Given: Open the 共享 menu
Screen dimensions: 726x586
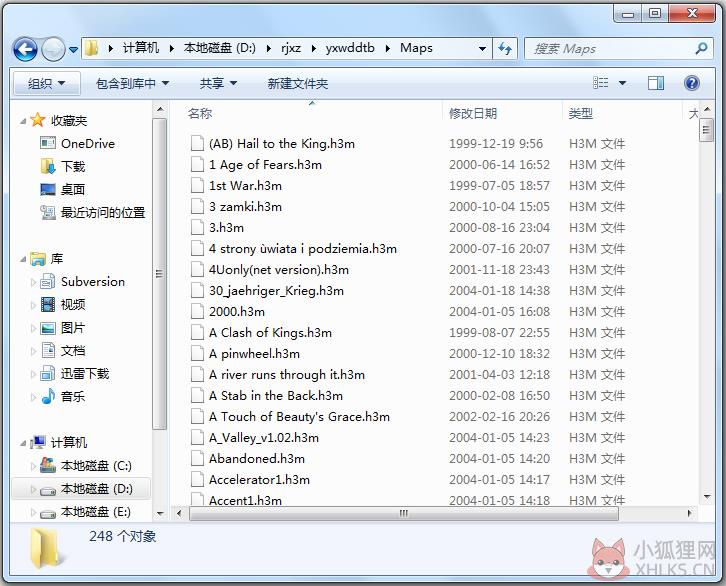Looking at the screenshot, I should point(218,83).
